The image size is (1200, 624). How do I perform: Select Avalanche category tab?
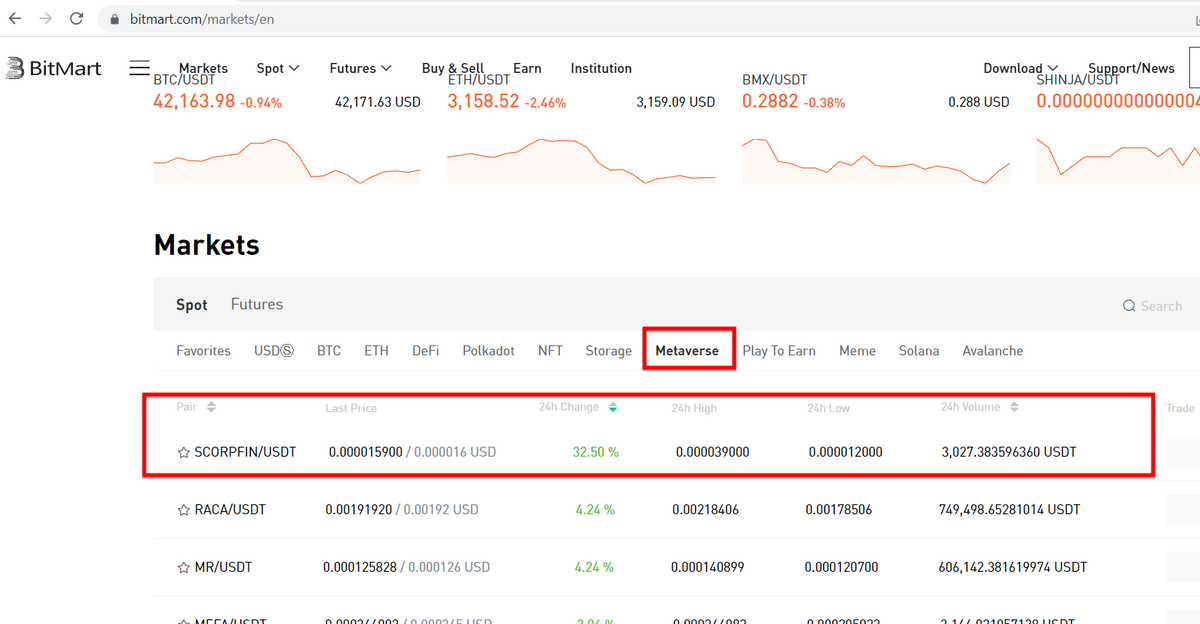(993, 351)
